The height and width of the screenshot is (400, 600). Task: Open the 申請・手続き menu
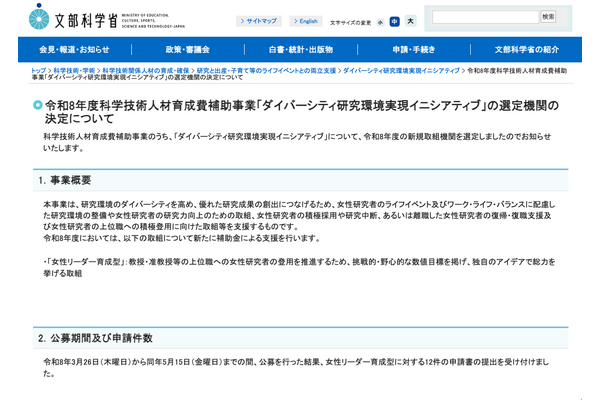[414, 49]
